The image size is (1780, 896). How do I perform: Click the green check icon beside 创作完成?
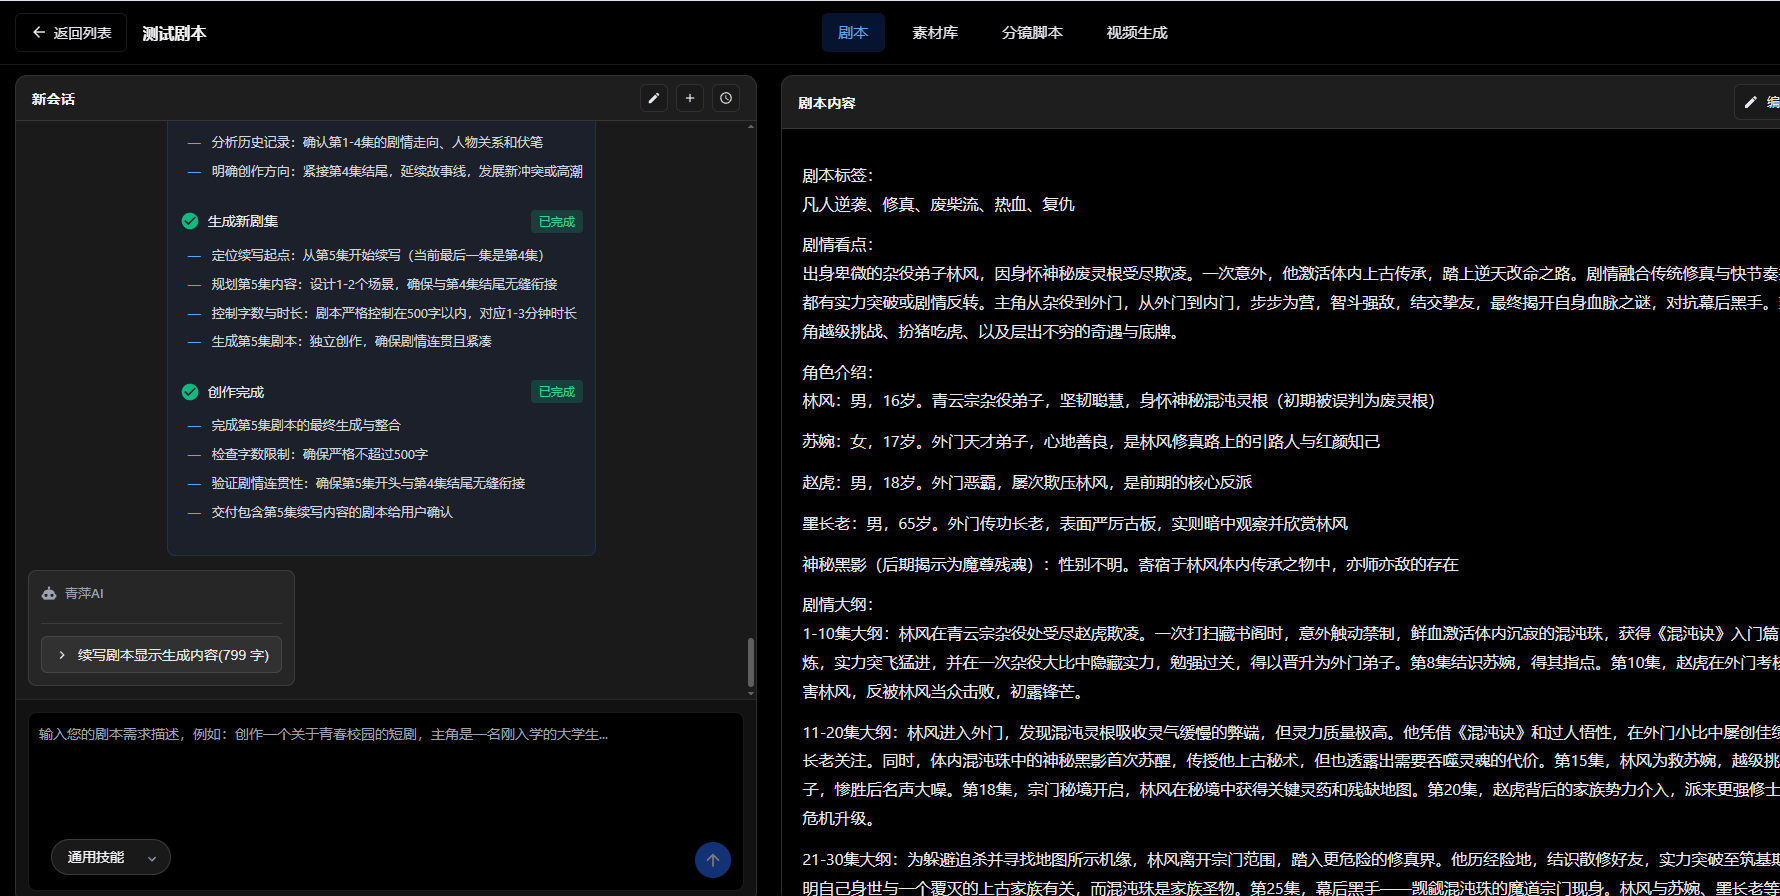tap(190, 392)
